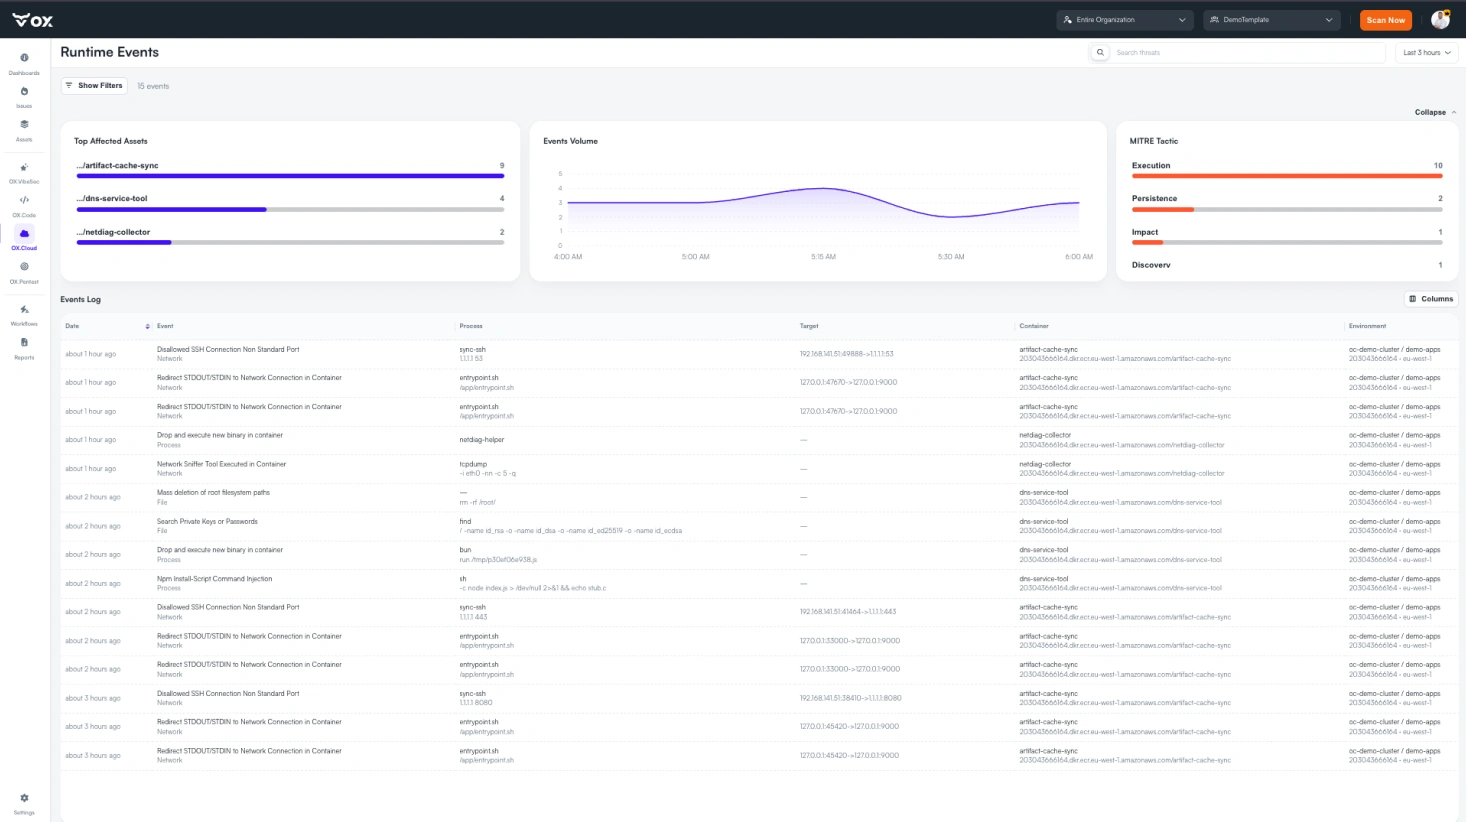This screenshot has width=1467, height=822.
Task: Click the OX logo in the top bar
Action: [x=33, y=20]
